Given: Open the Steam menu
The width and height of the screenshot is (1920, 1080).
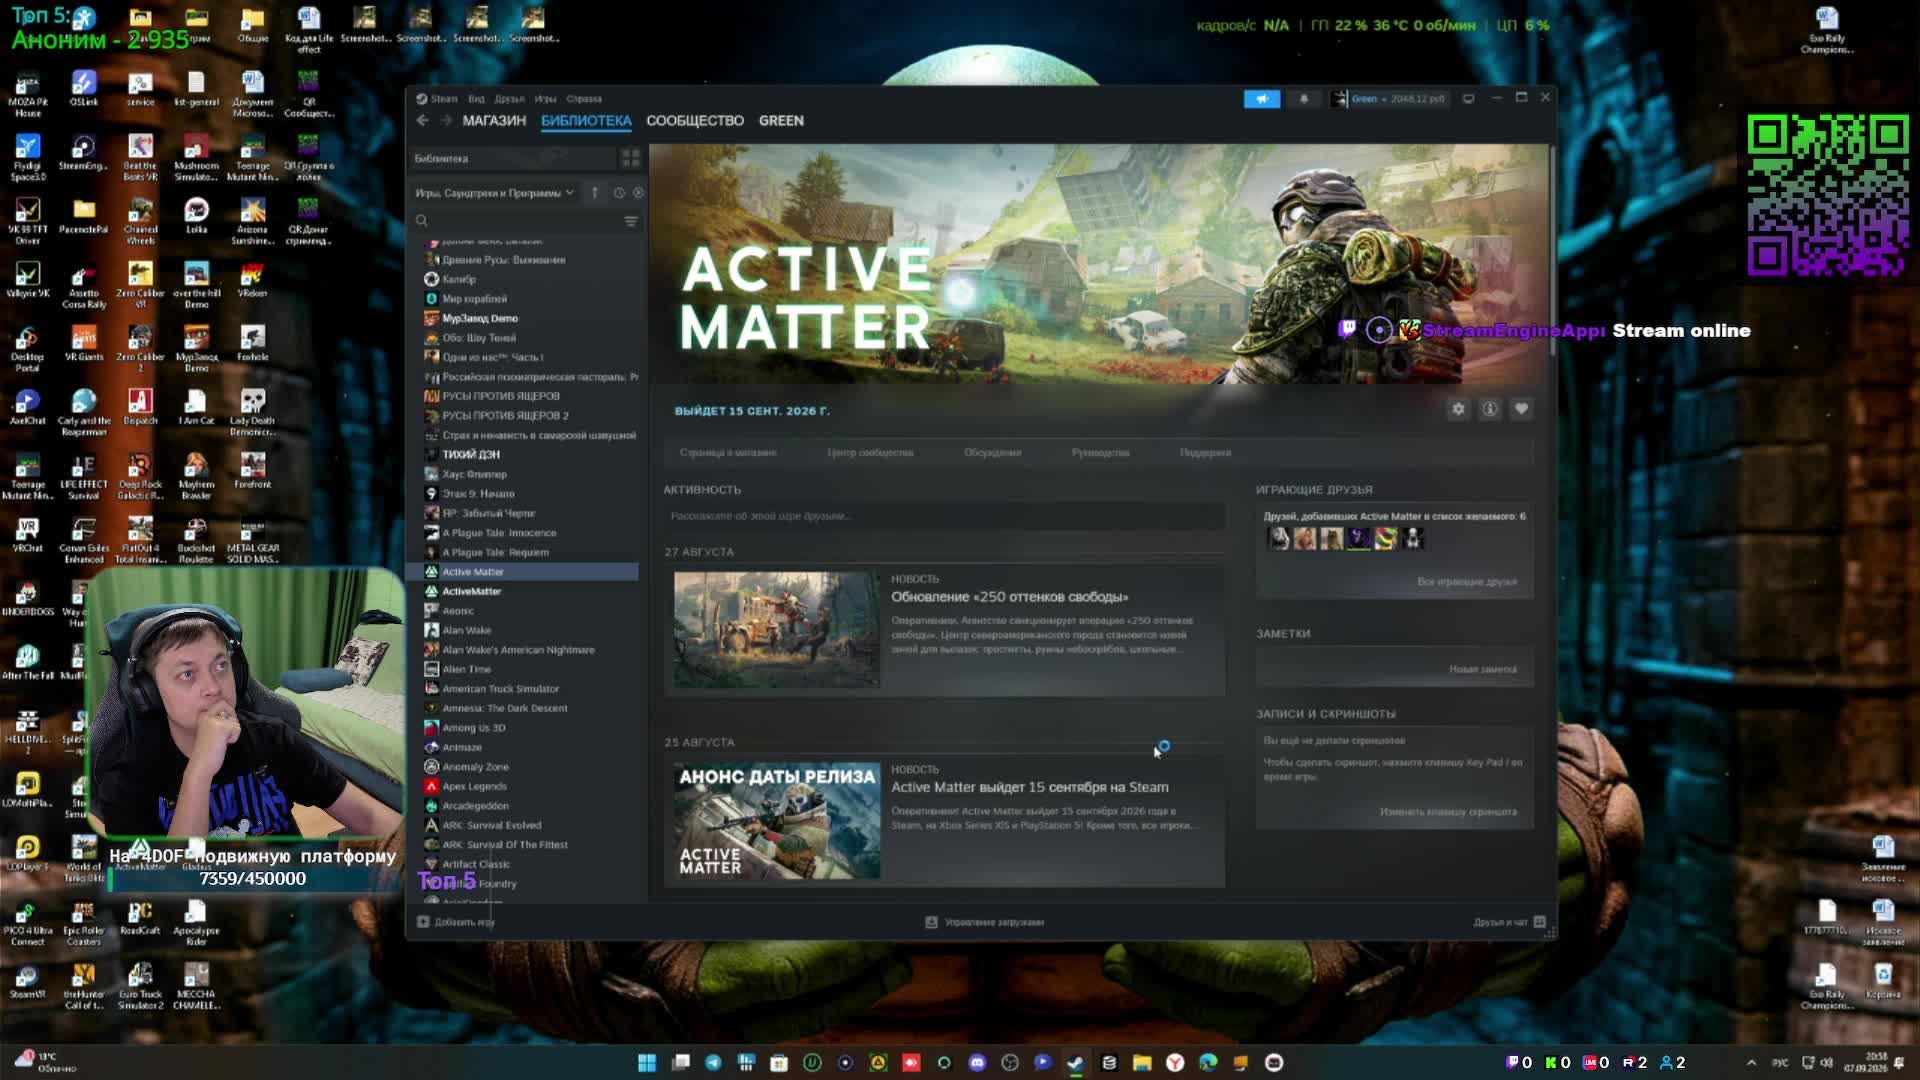Looking at the screenshot, I should click(437, 99).
